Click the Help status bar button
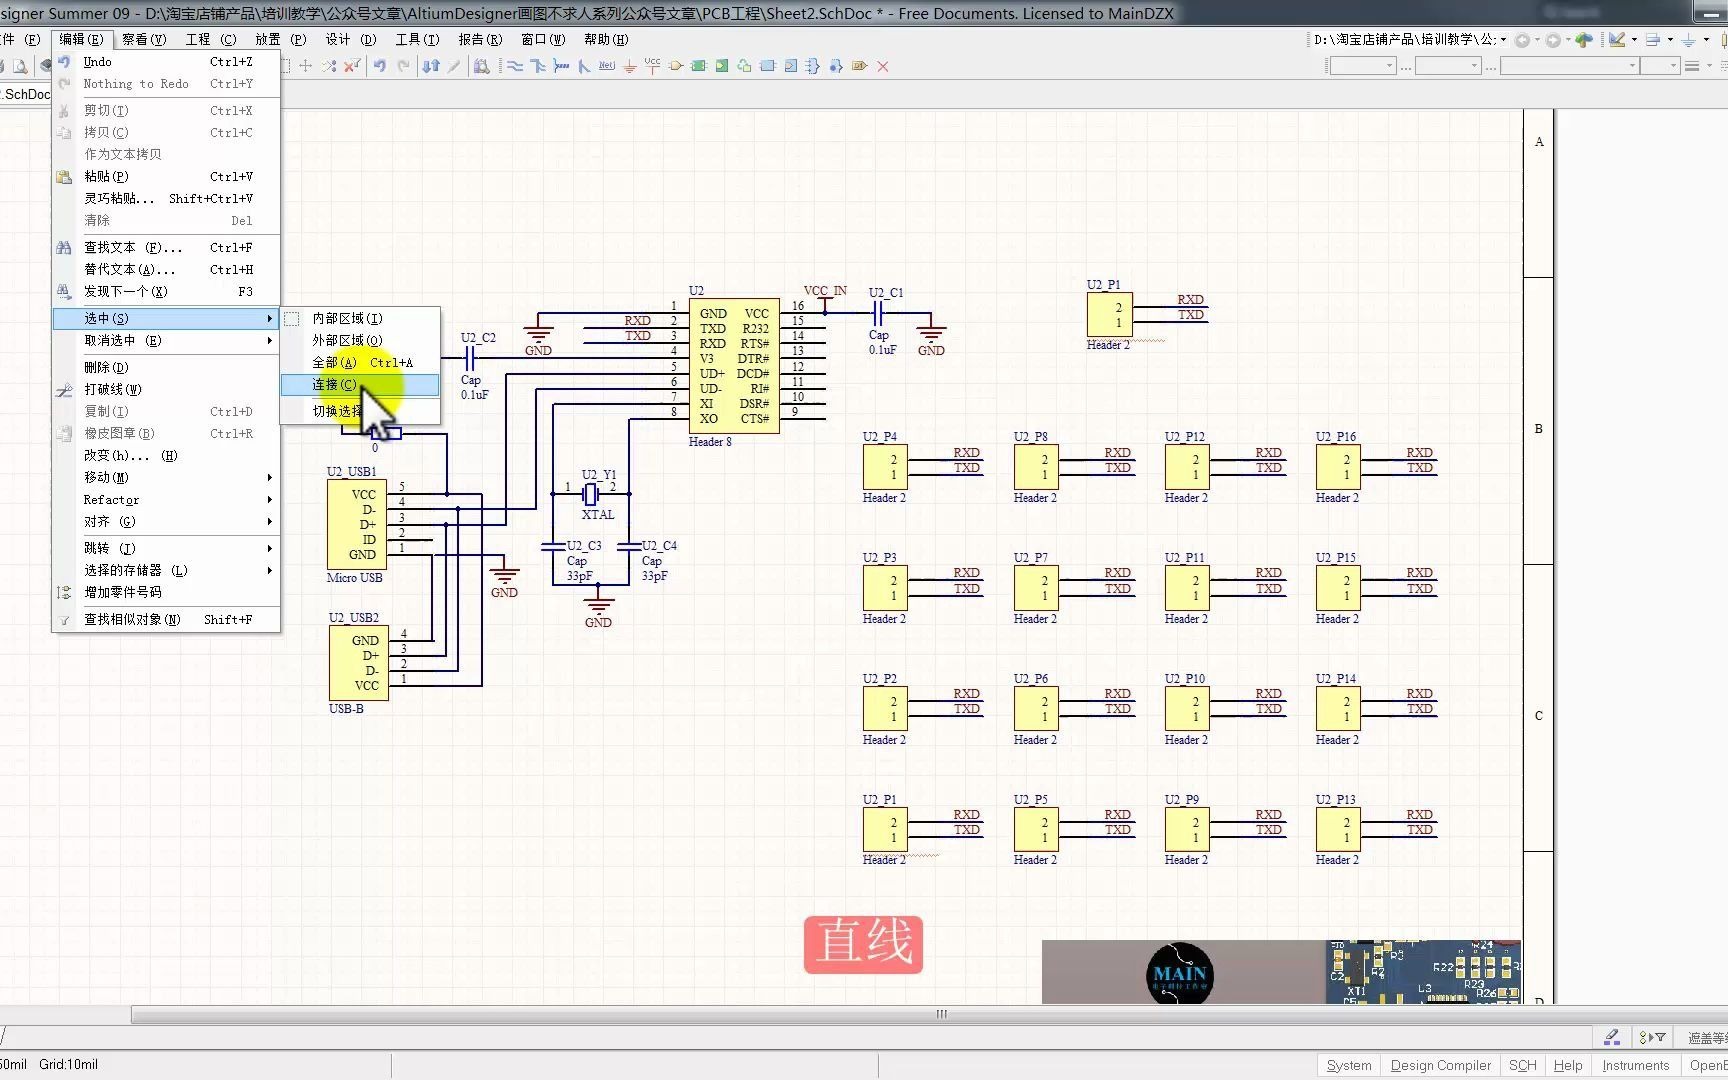The image size is (1728, 1080). point(1568,1065)
